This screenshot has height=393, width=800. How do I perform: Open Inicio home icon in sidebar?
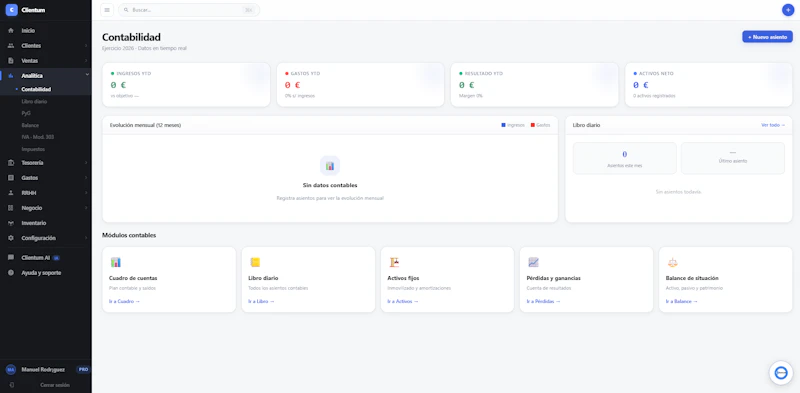click(x=11, y=31)
